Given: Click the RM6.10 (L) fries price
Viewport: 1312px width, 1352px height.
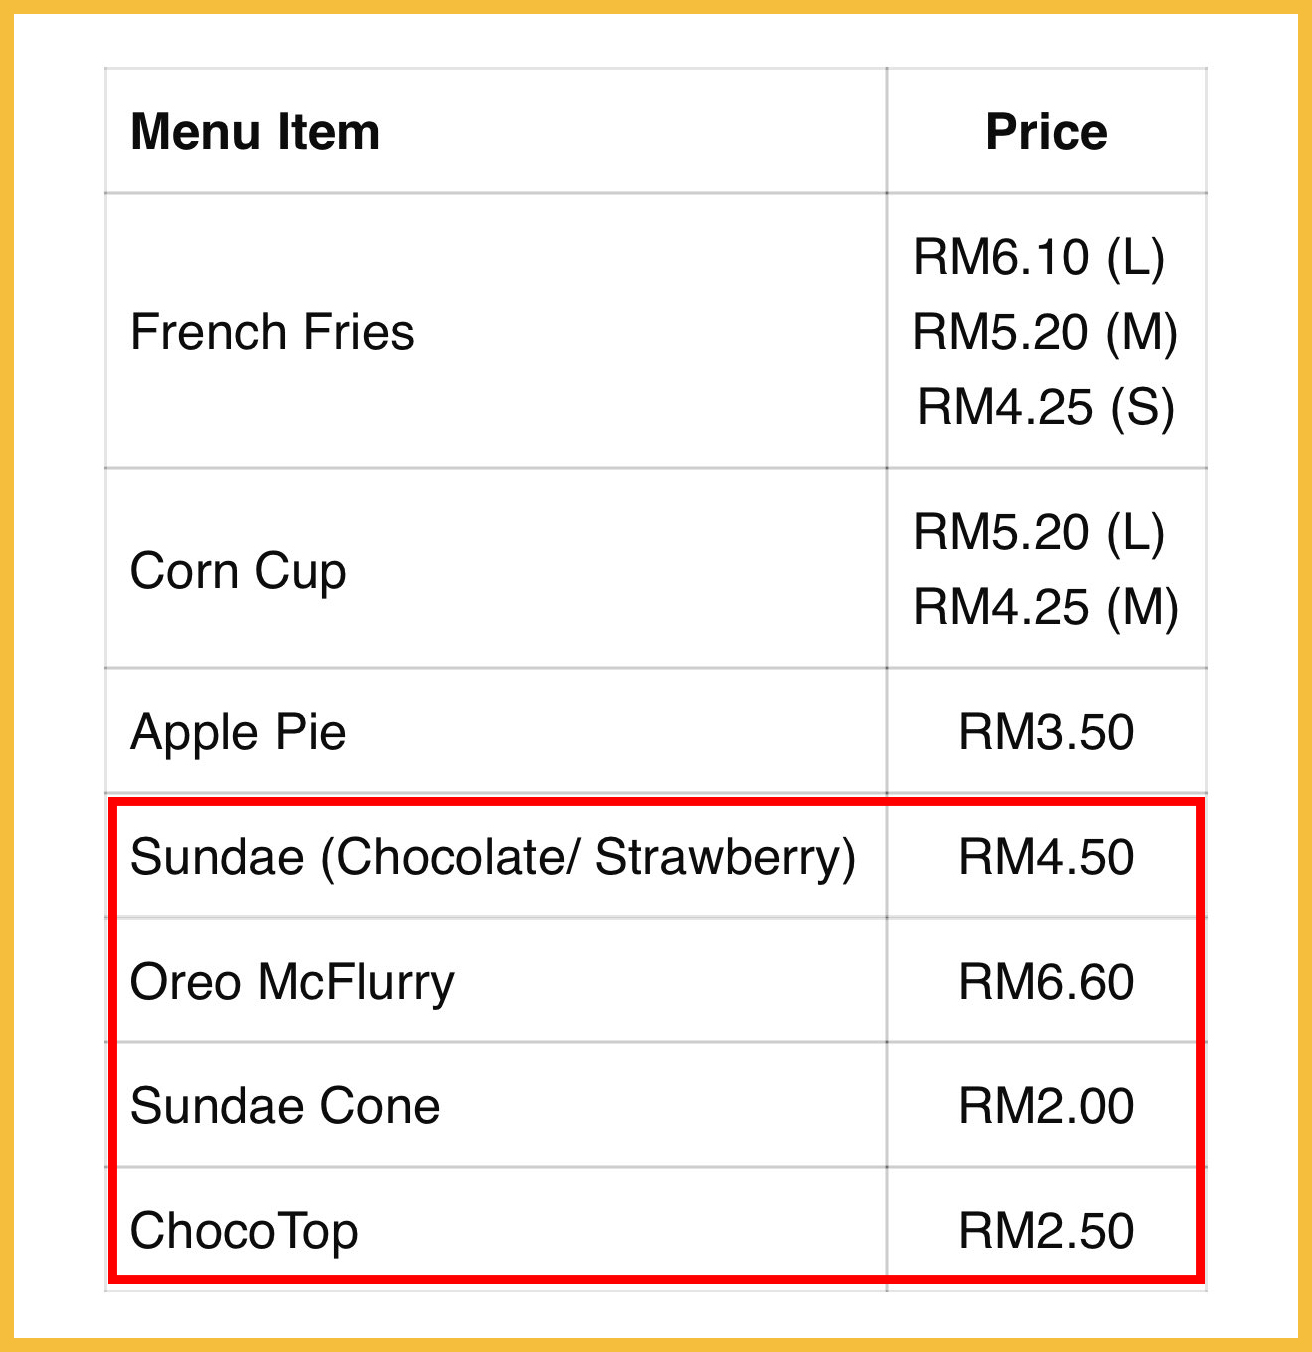Looking at the screenshot, I should [1039, 257].
